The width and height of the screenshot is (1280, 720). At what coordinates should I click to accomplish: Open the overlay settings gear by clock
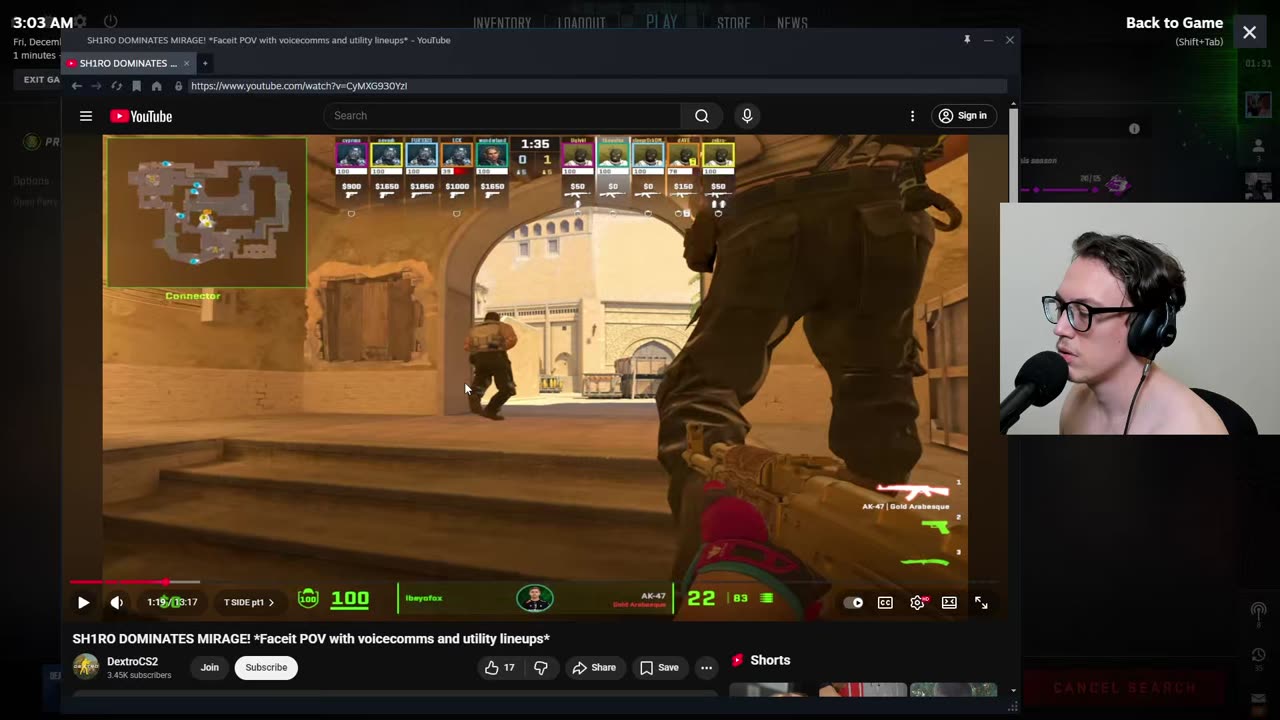point(81,22)
